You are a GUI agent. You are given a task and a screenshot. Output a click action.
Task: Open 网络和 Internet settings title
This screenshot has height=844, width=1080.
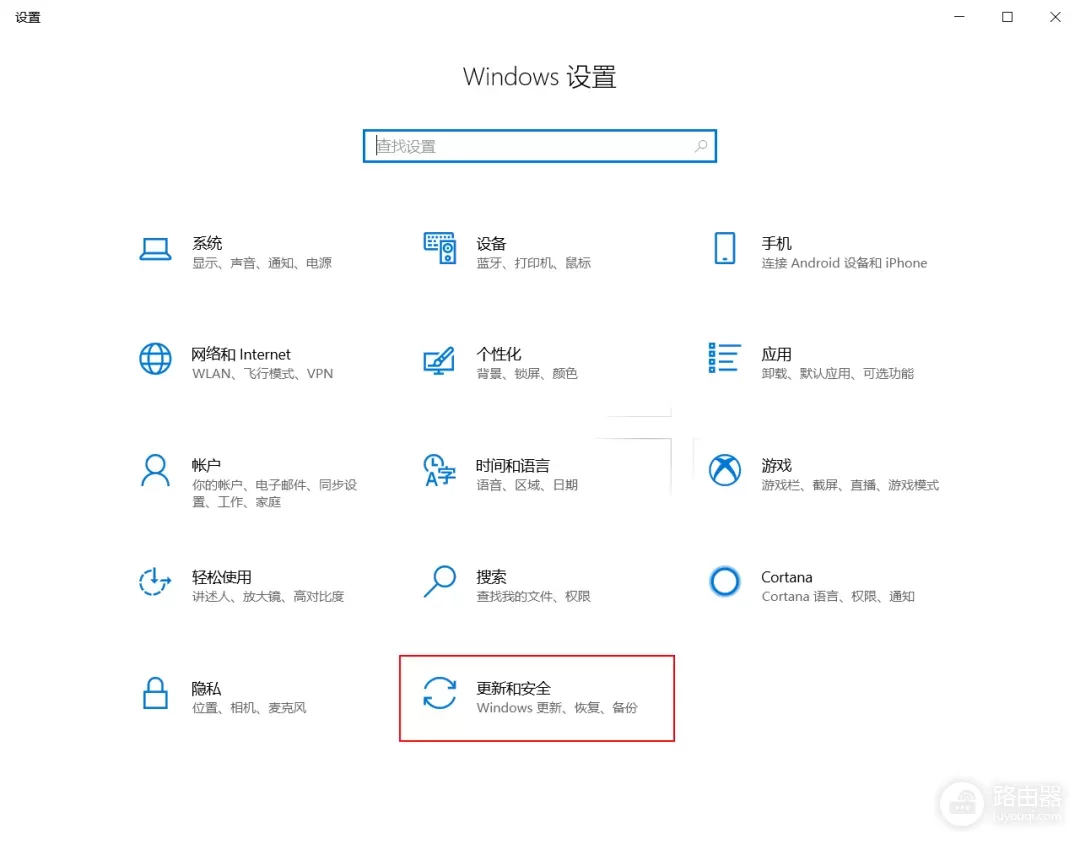pyautogui.click(x=241, y=354)
